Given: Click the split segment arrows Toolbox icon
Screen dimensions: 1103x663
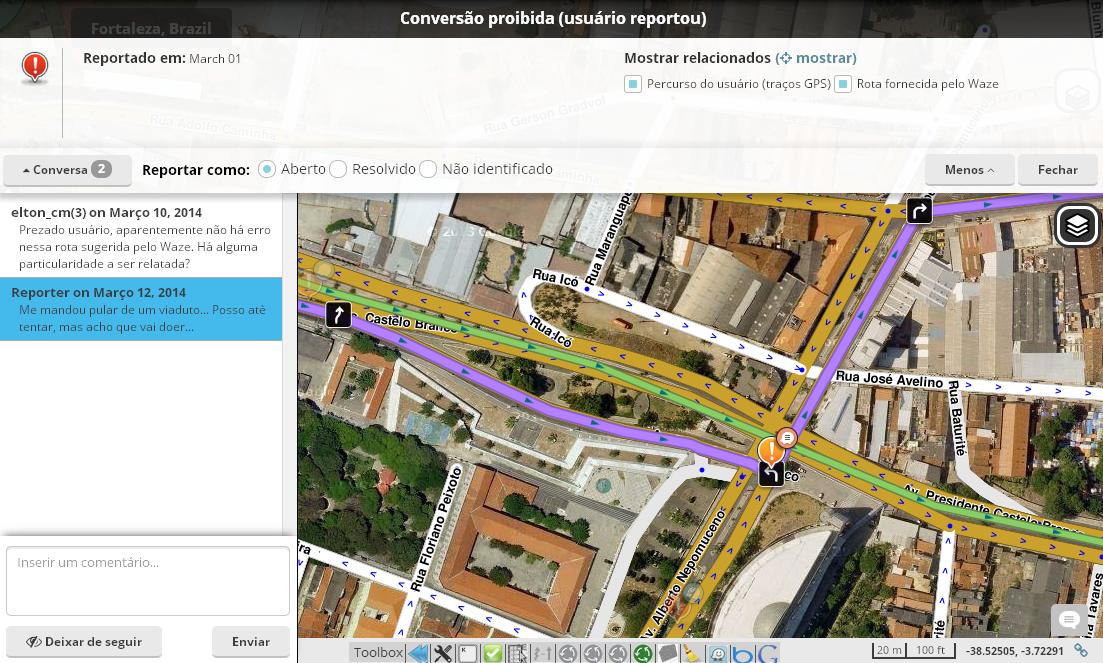Looking at the screenshot, I should pos(542,653).
